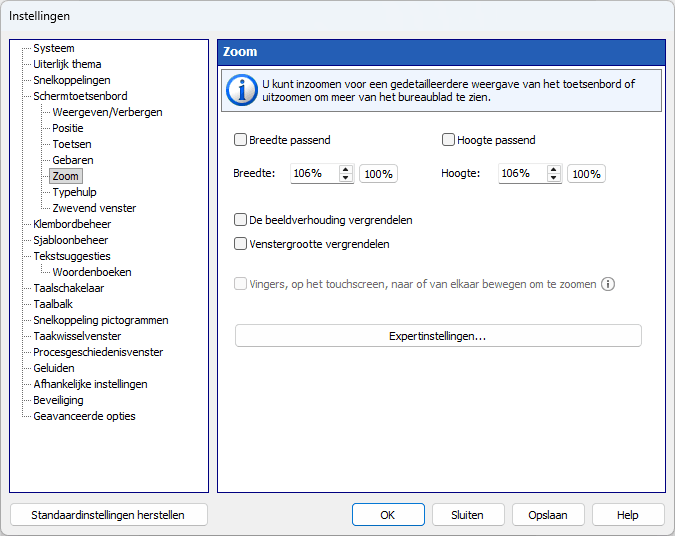675x536 pixels.
Task: Open Help from the bottom buttons
Action: click(628, 515)
